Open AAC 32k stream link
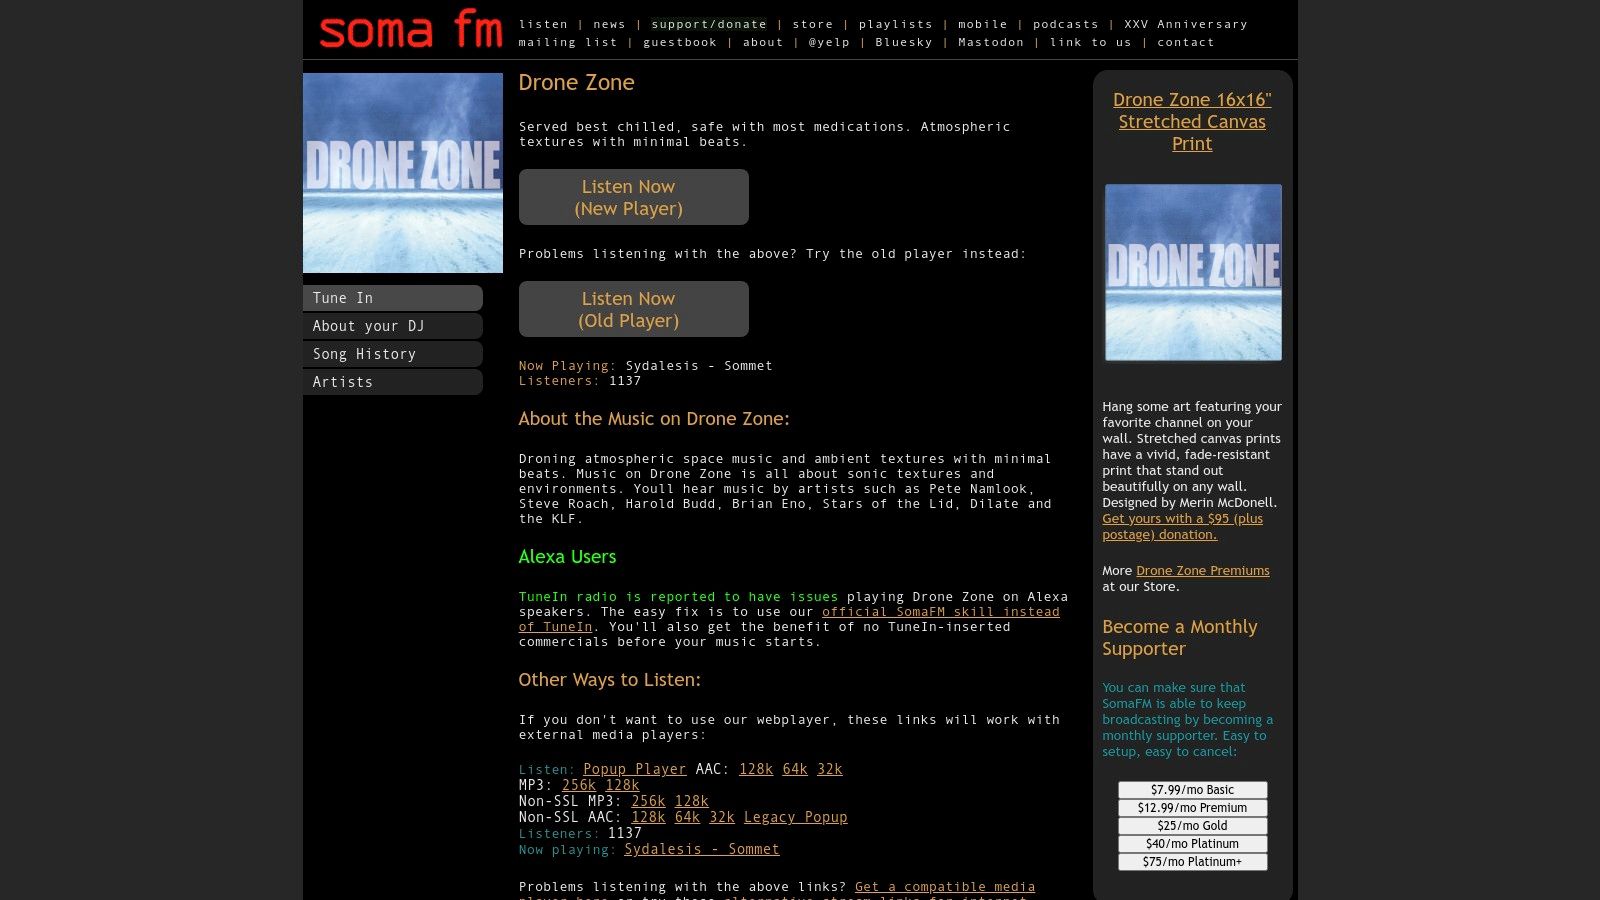This screenshot has width=1600, height=900. 830,769
